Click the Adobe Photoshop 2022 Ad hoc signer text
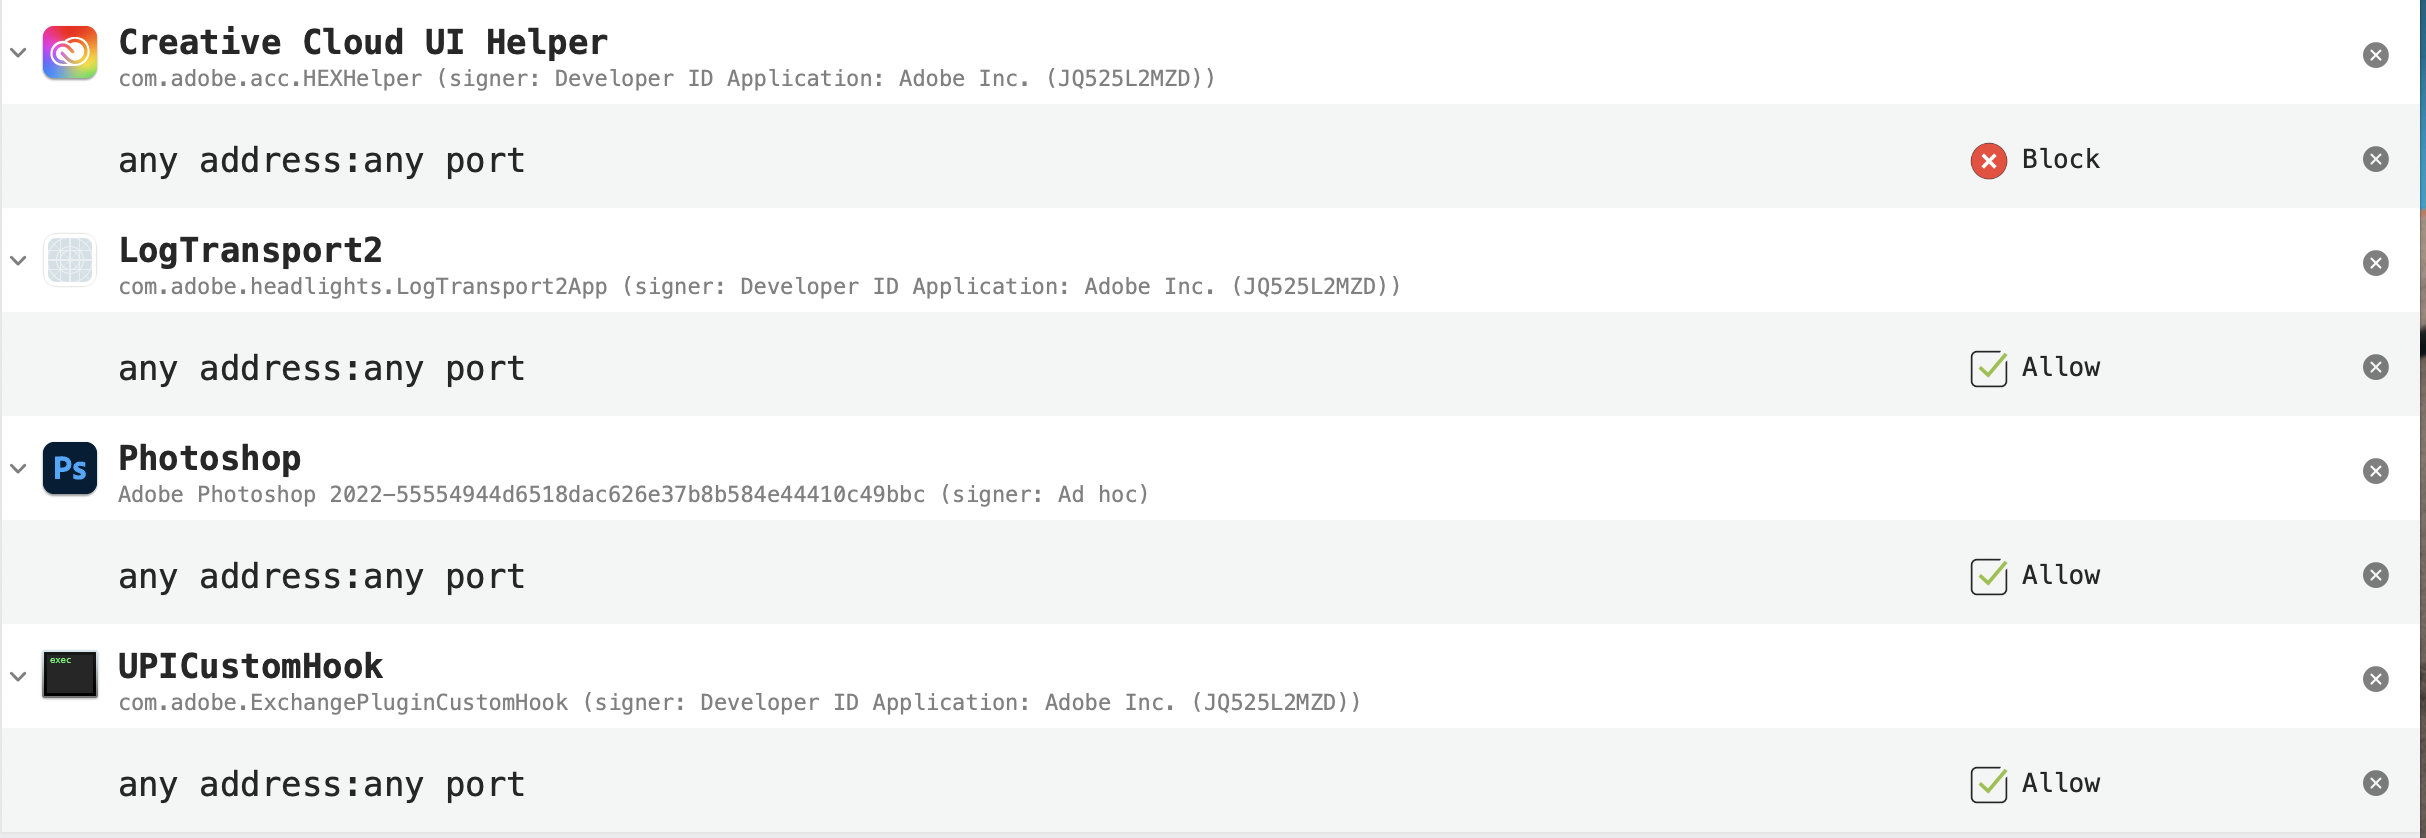 [x=634, y=495]
